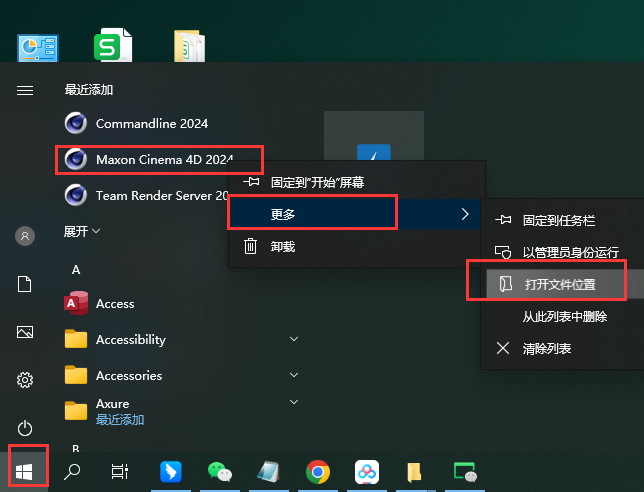Select 固定到"开始"屏幕 in context menu
644x492 pixels.
pyautogui.click(x=356, y=182)
